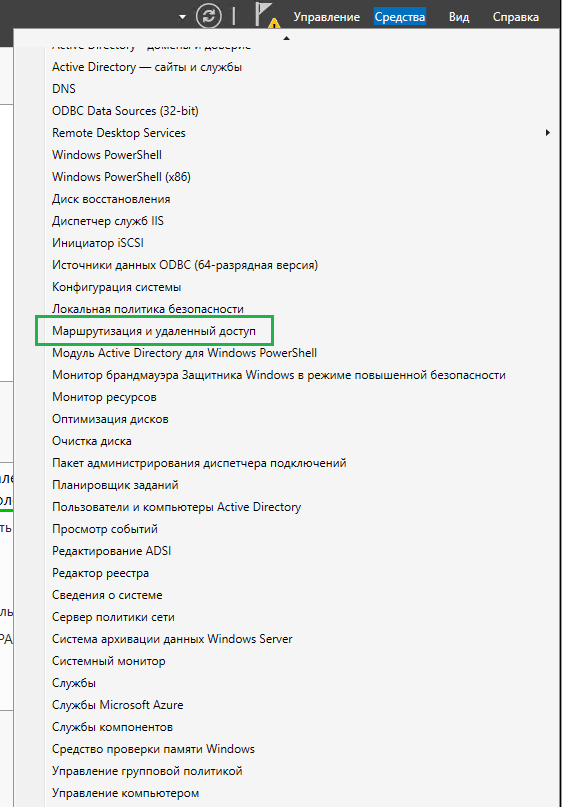The height and width of the screenshot is (807, 562).
Task: Open the Средства menu
Action: [x=400, y=17]
